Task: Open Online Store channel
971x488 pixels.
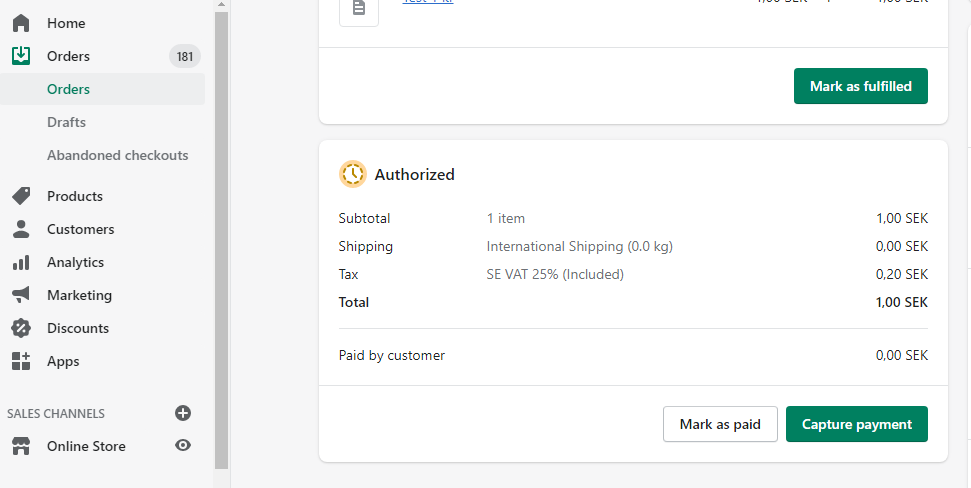Action: [86, 446]
